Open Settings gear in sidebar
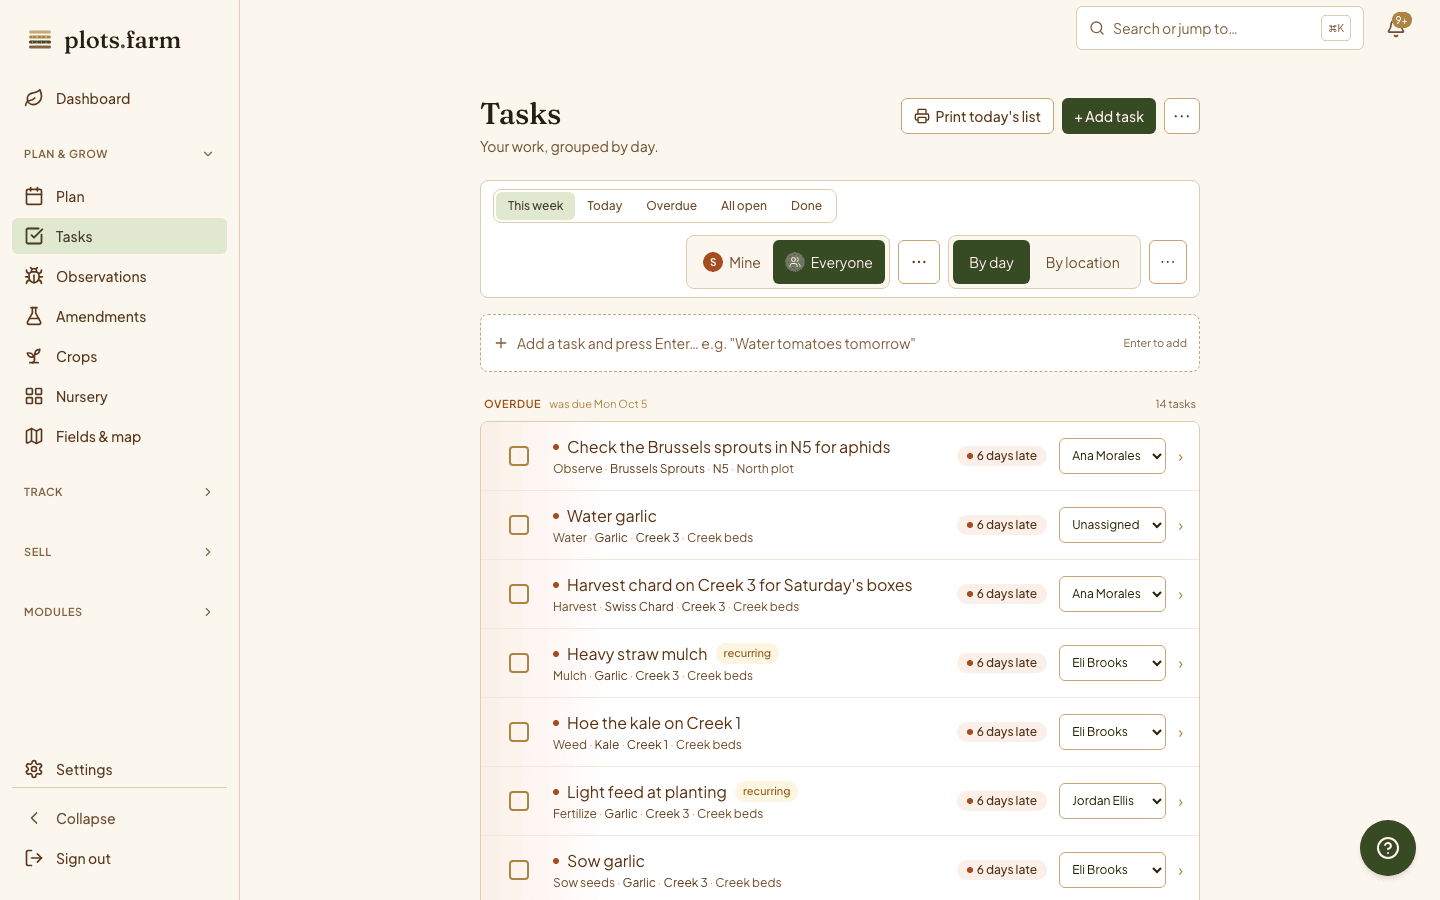The image size is (1440, 900). [119, 769]
